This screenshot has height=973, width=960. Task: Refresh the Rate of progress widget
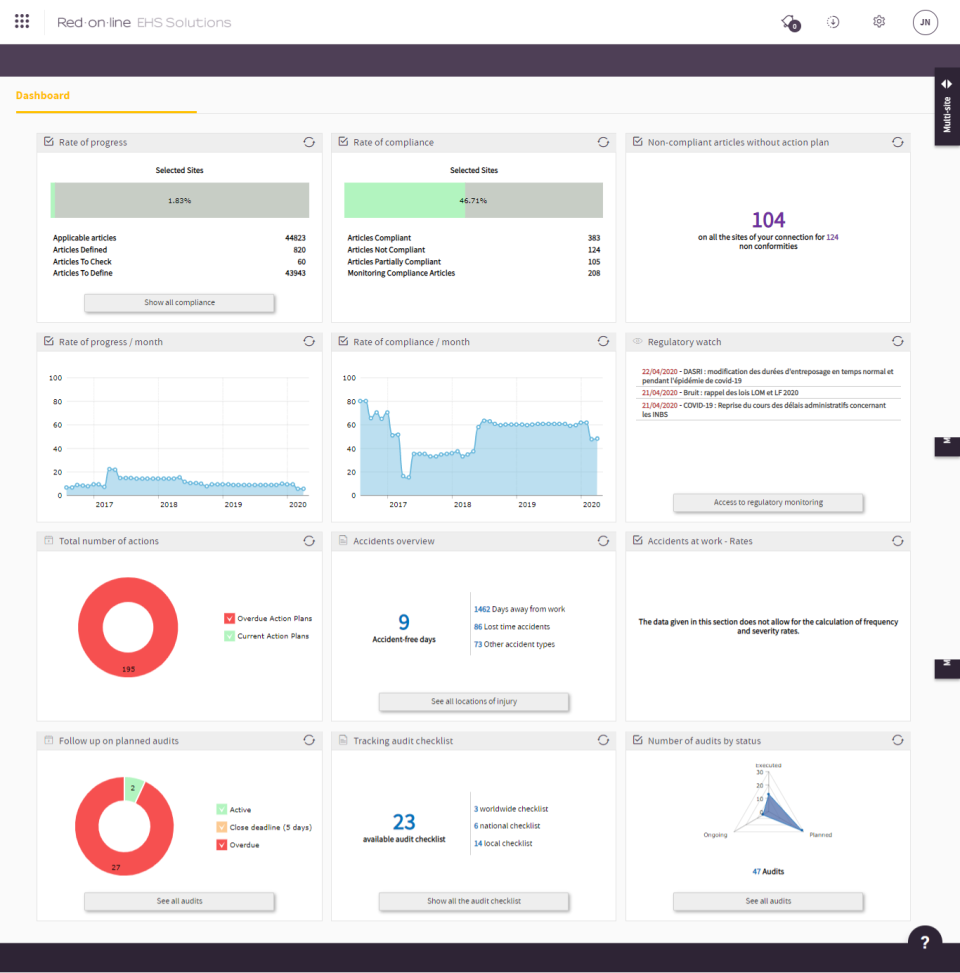(x=309, y=142)
